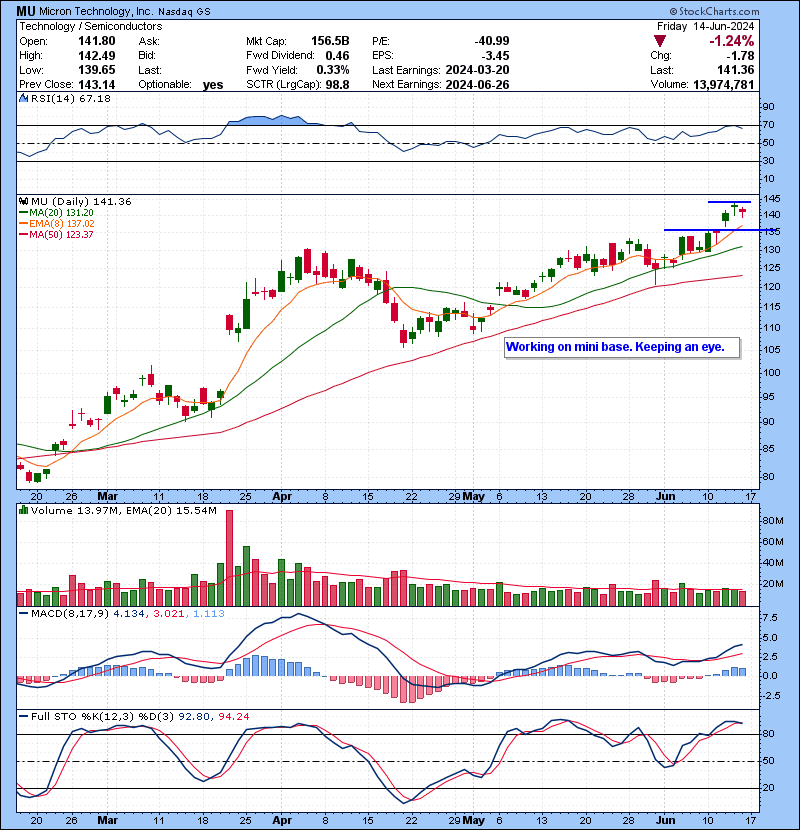Screen dimensions: 800x830
Task: Click the 7.5 label on the MACD axis
Action: (x=770, y=618)
